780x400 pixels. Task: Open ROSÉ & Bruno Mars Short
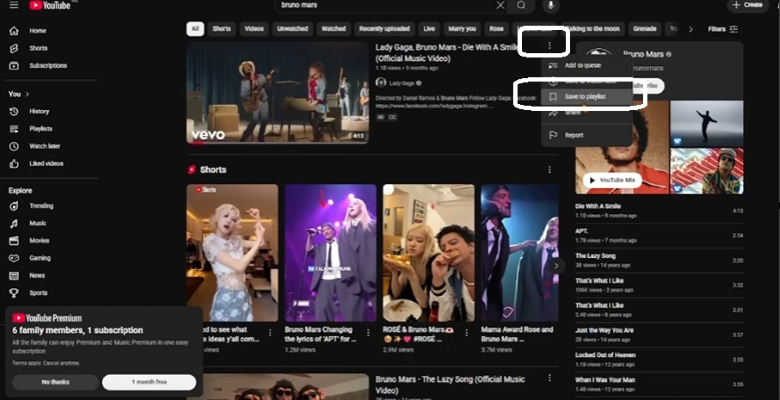tap(429, 253)
